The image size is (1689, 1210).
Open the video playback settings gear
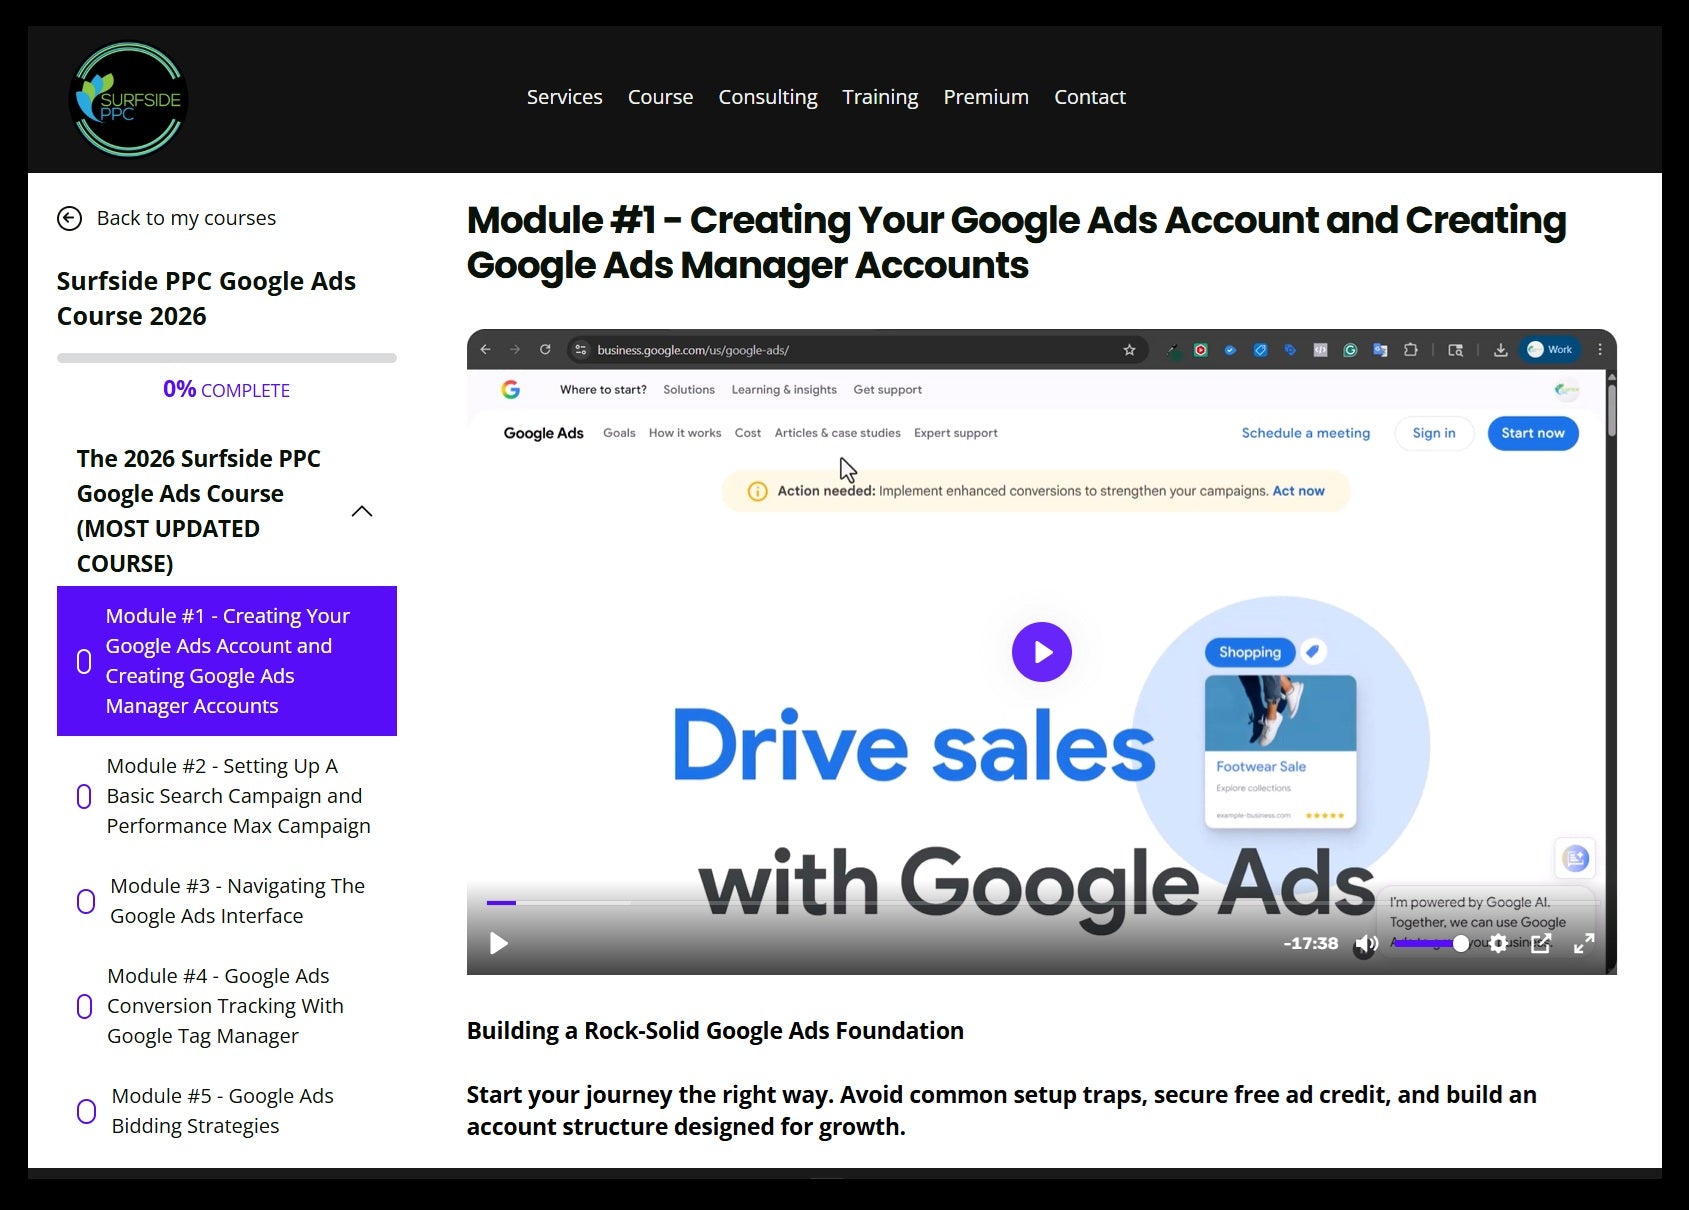point(1499,943)
